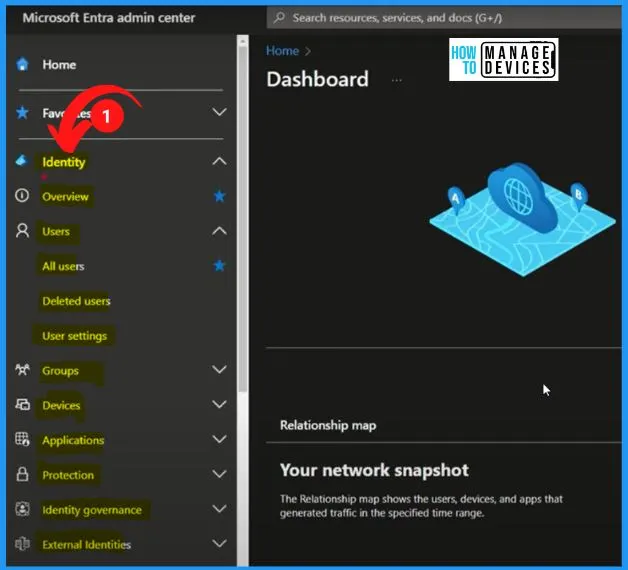This screenshot has height=570, width=628.
Task: Open User settings
Action: 75,336
